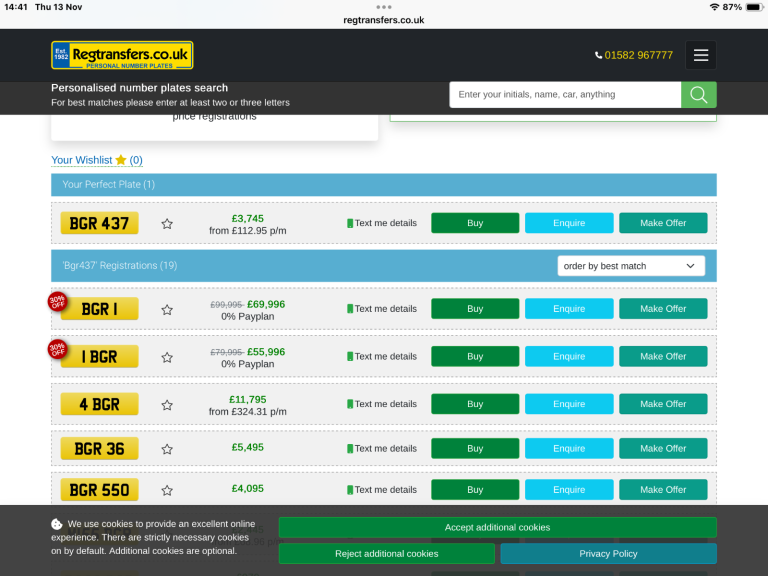768x576 pixels.
Task: Reject additional cookies
Action: 386,553
